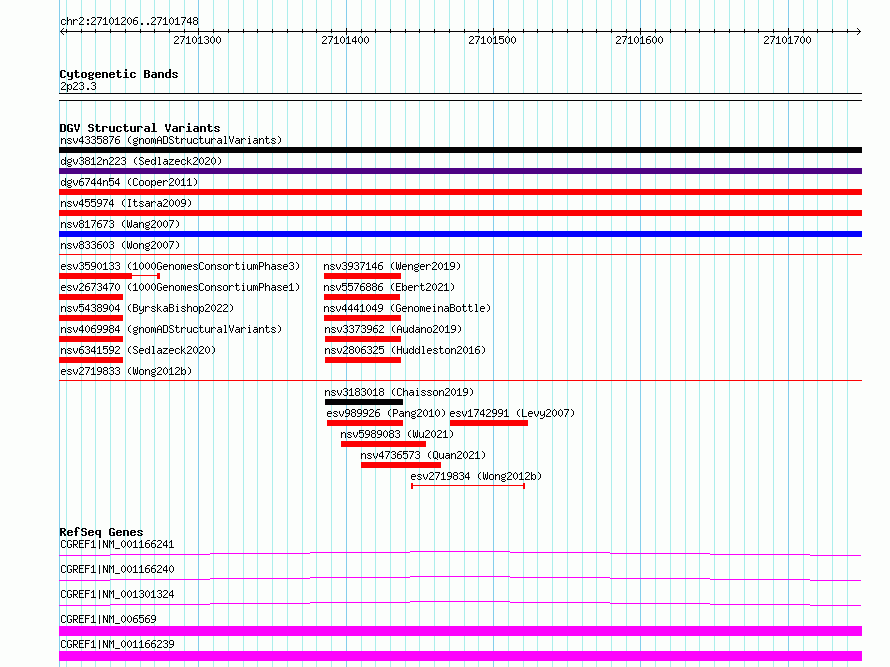The image size is (890, 667).
Task: Click the black nsv4335876 variant bar
Action: [460, 150]
